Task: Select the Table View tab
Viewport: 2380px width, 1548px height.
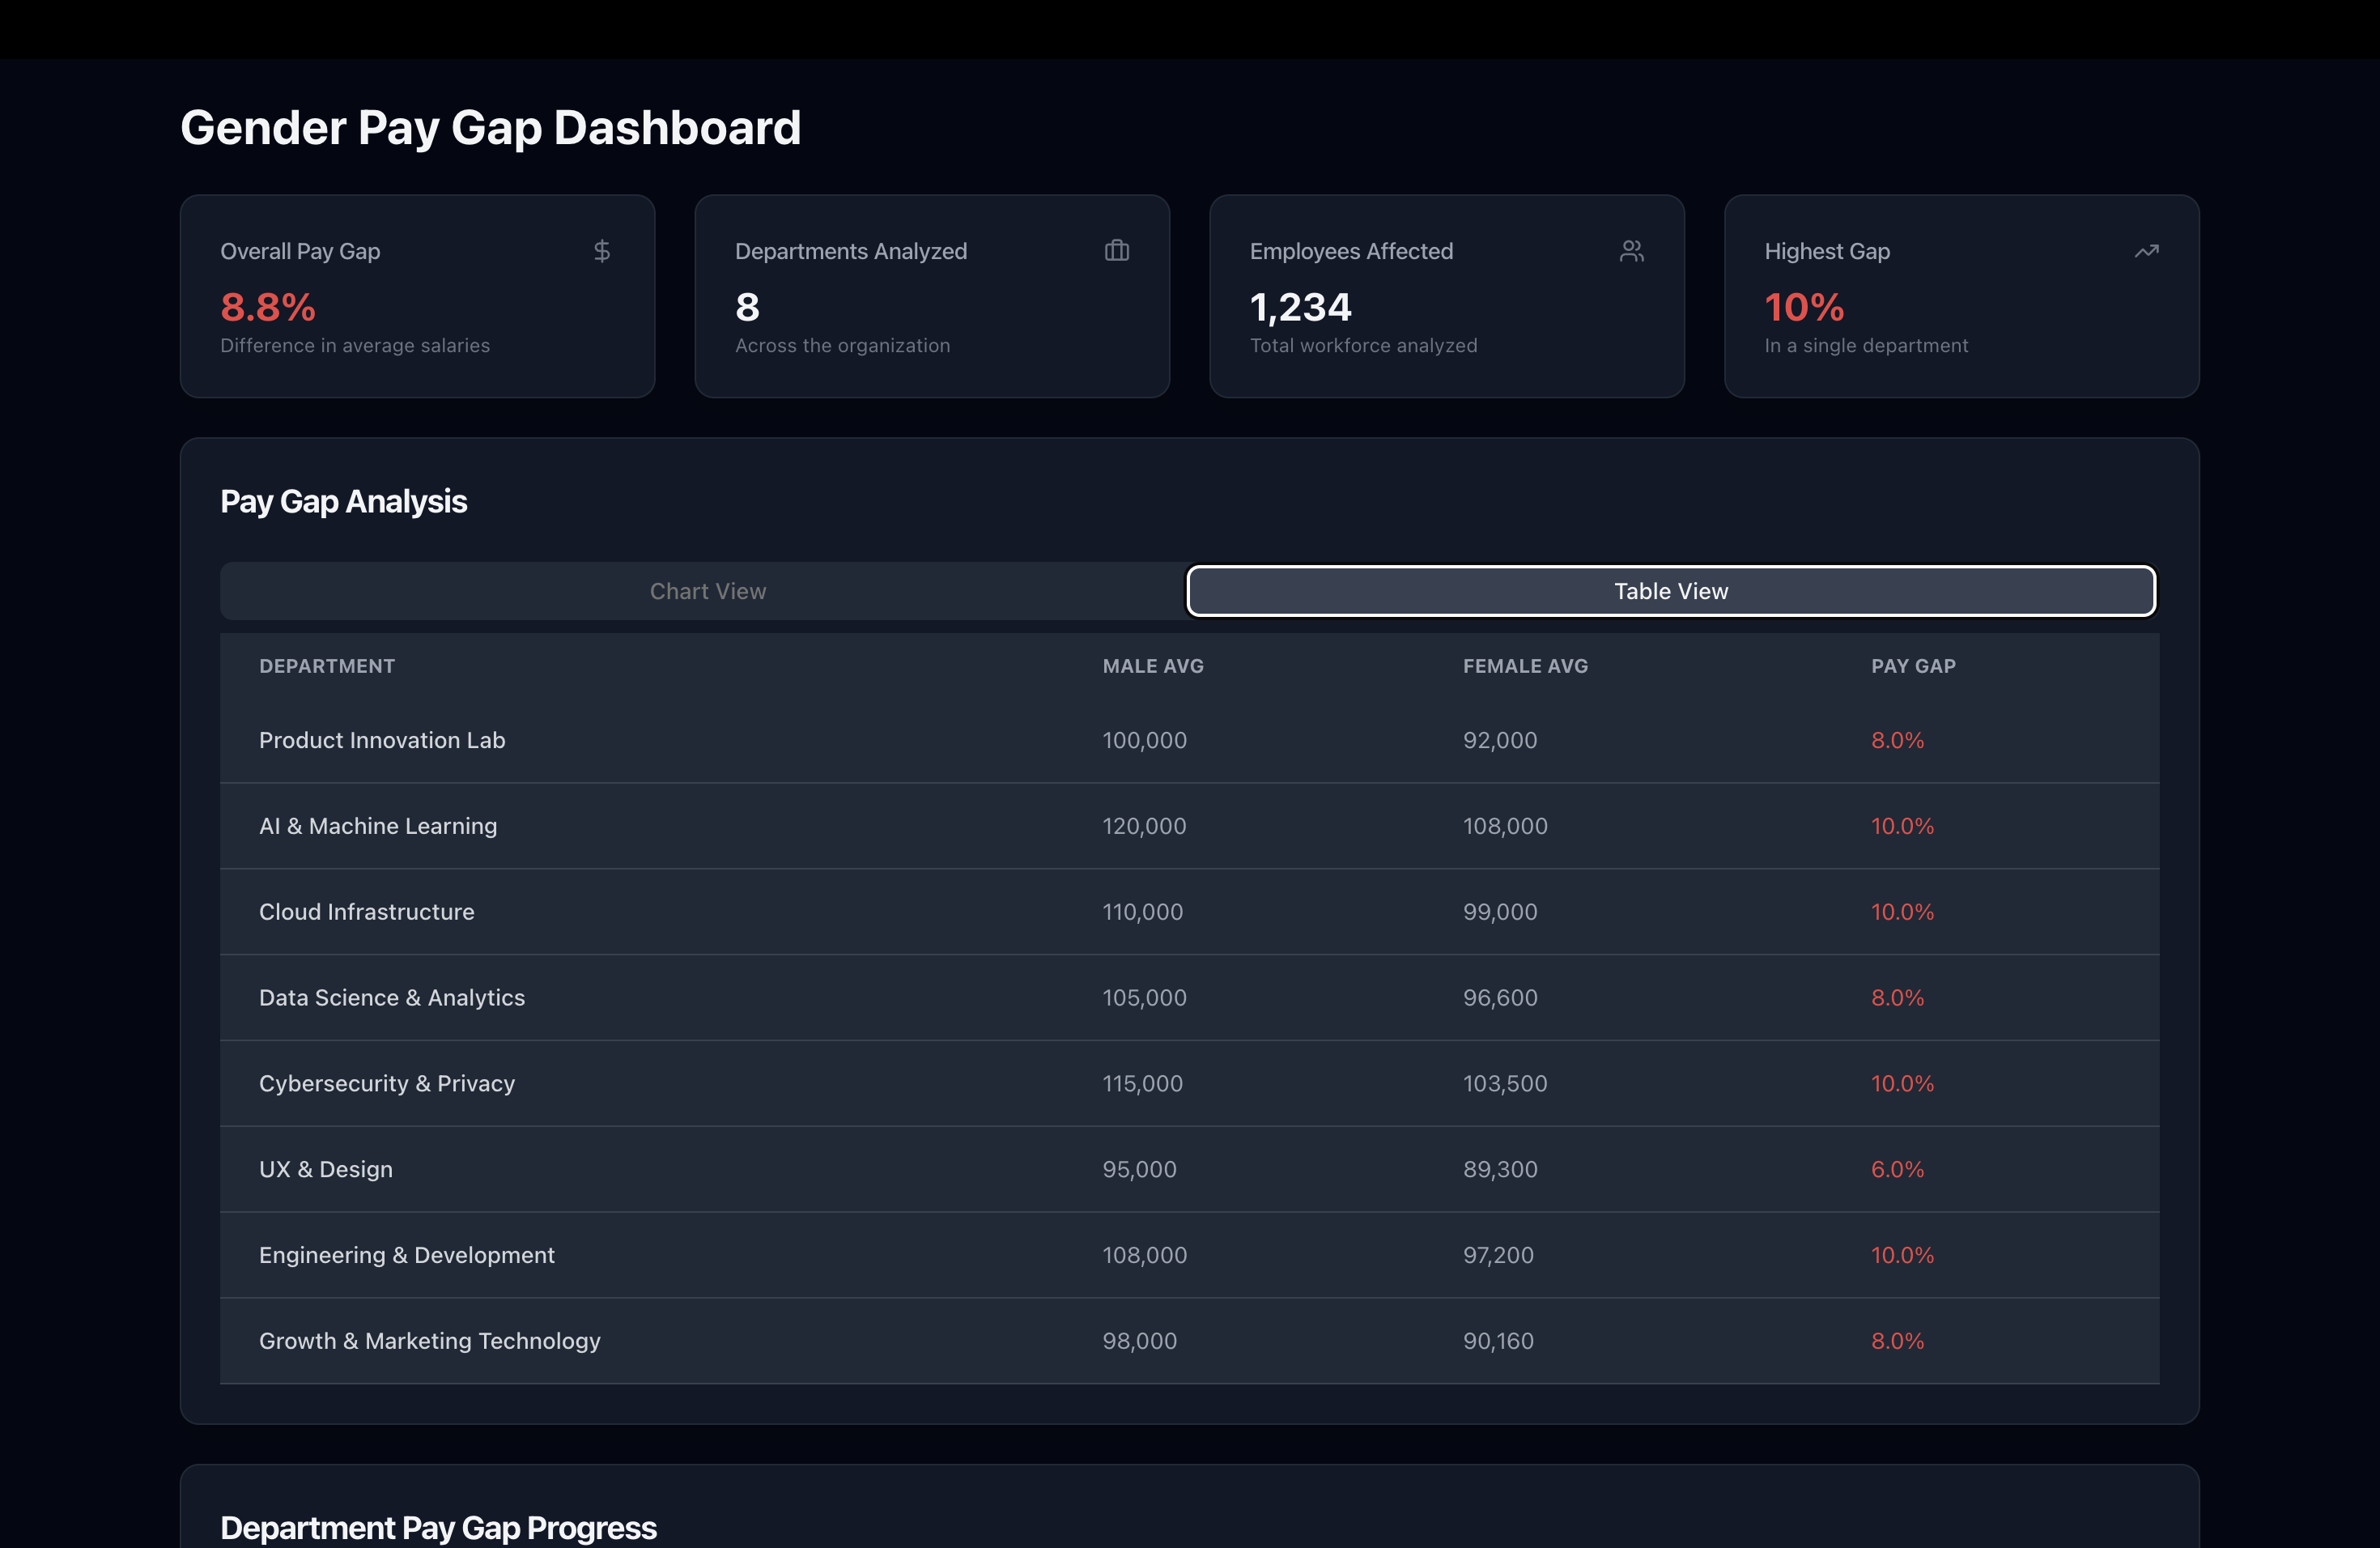Action: 1670,591
